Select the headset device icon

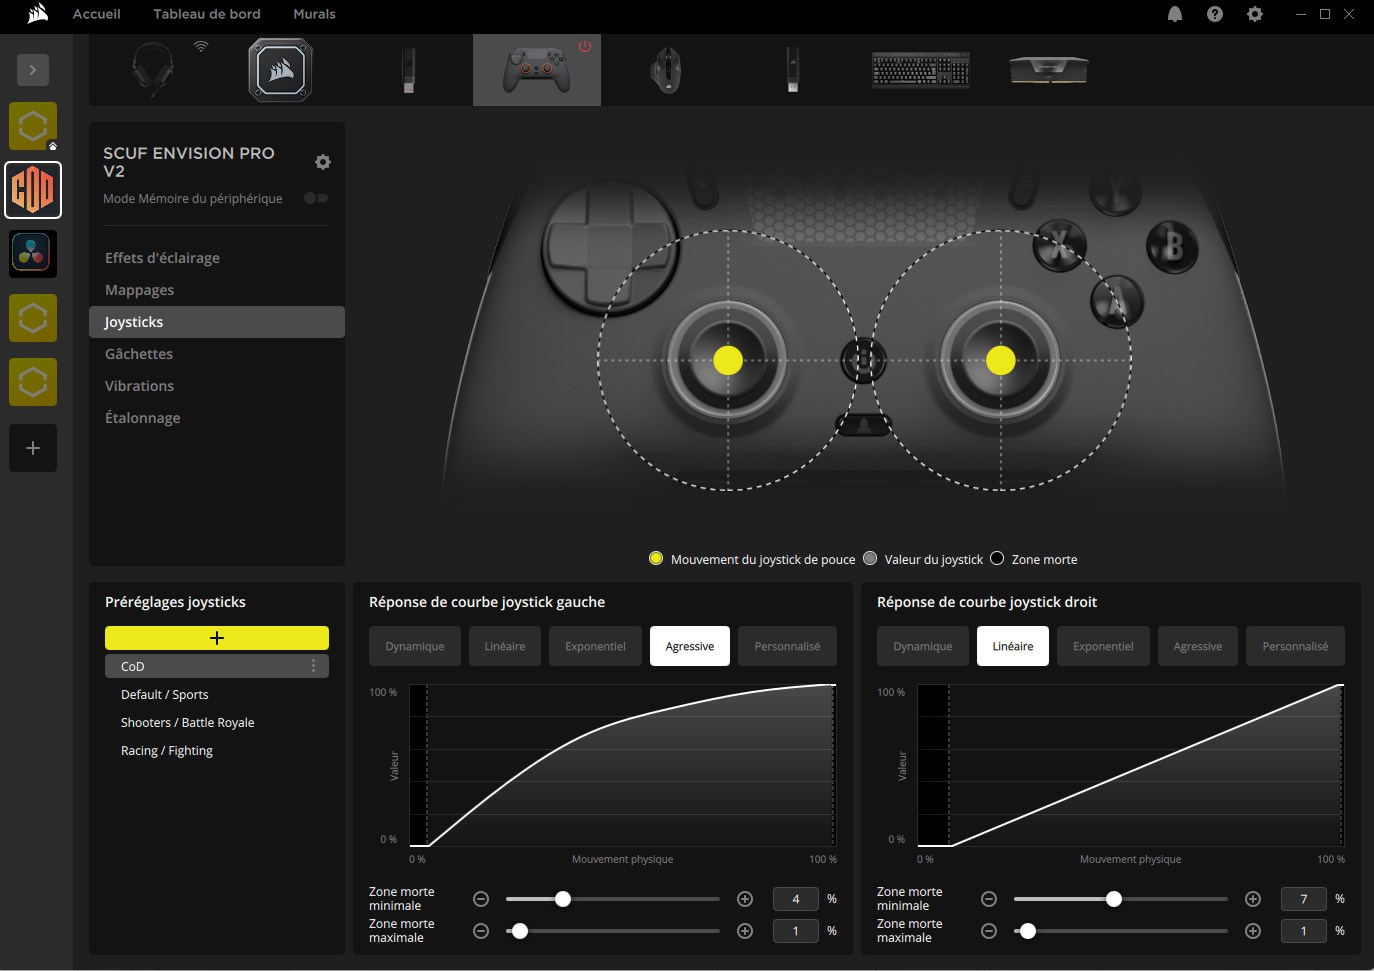[153, 70]
